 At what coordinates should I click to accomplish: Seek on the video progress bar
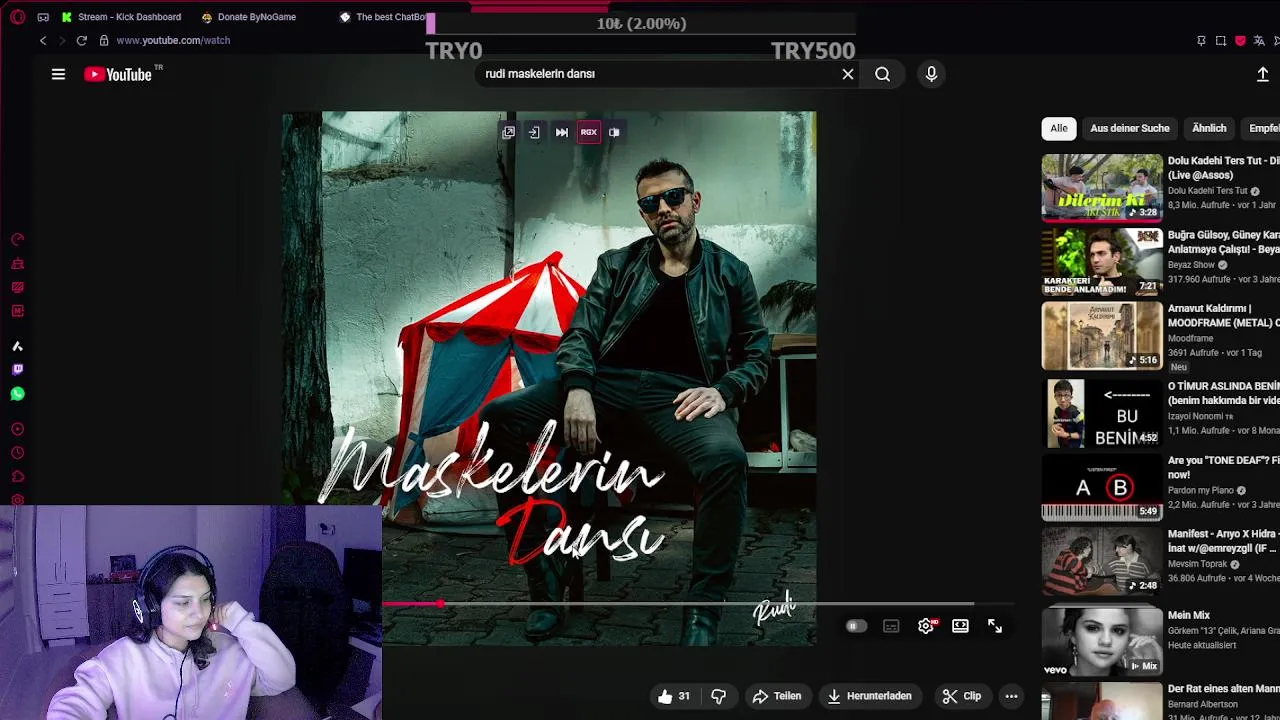click(700, 604)
